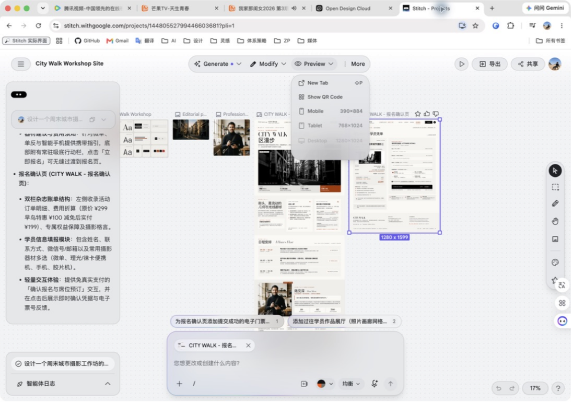
Task: Thumbs up the selected screen
Action: pyautogui.click(x=427, y=114)
